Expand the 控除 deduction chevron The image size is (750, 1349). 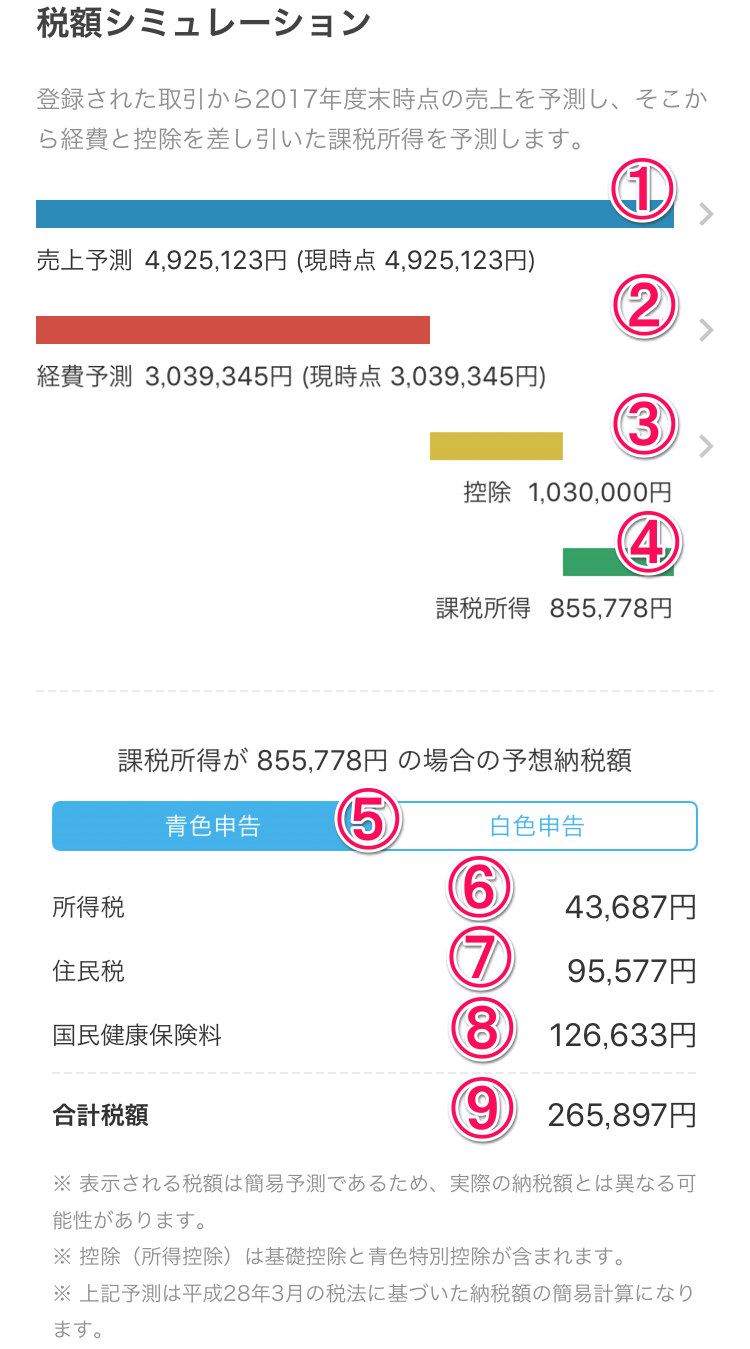click(706, 446)
